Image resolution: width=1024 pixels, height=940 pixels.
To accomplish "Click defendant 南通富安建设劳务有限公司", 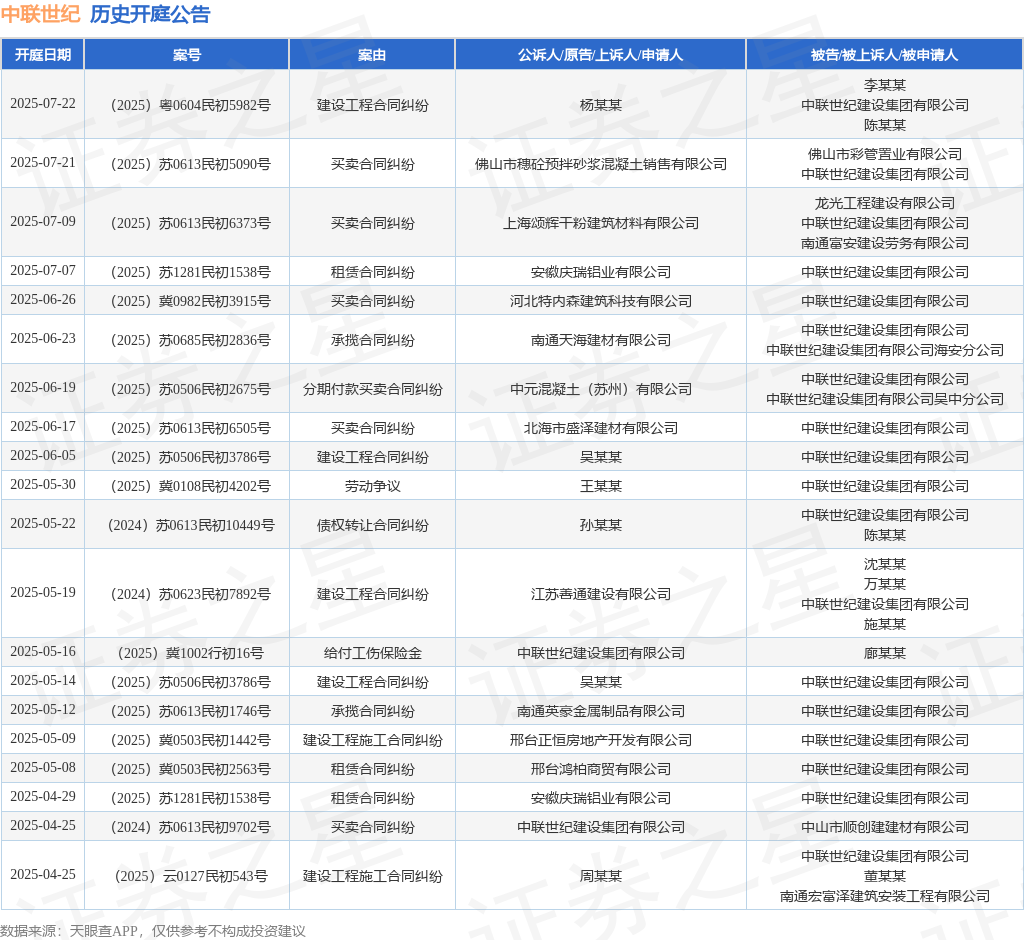I will click(885, 243).
